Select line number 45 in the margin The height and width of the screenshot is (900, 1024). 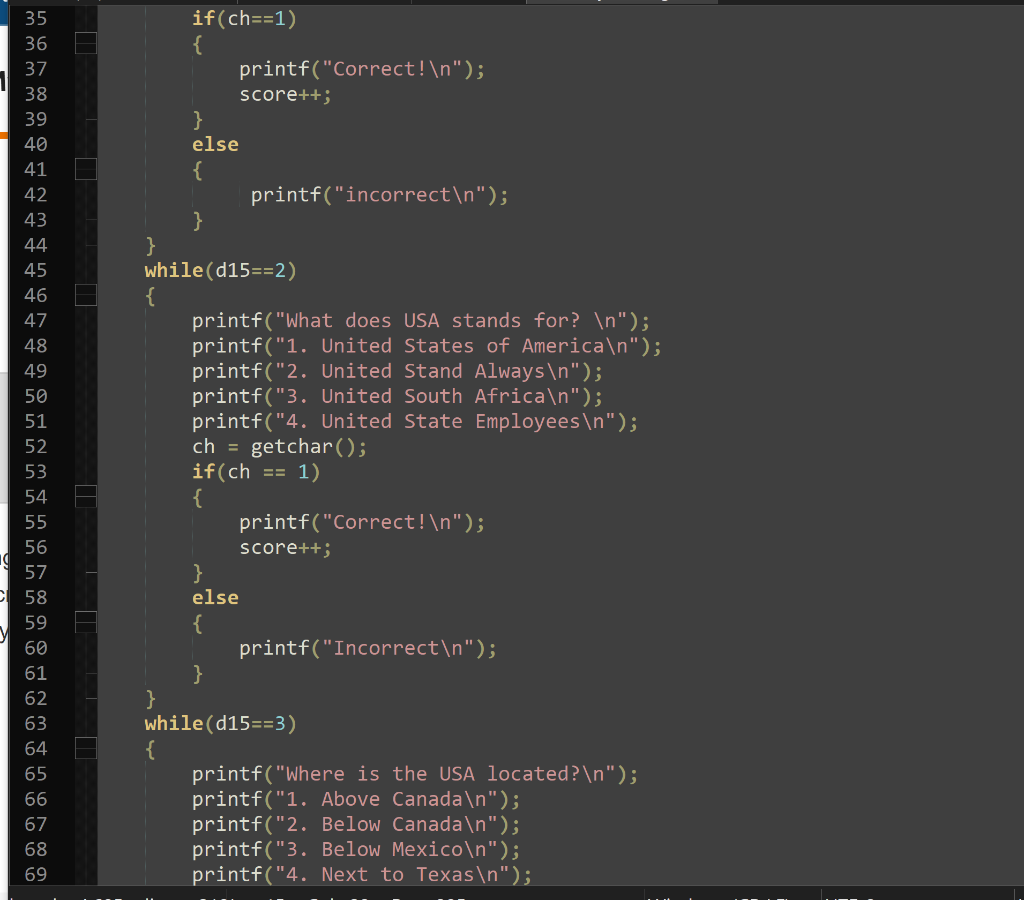click(x=36, y=270)
